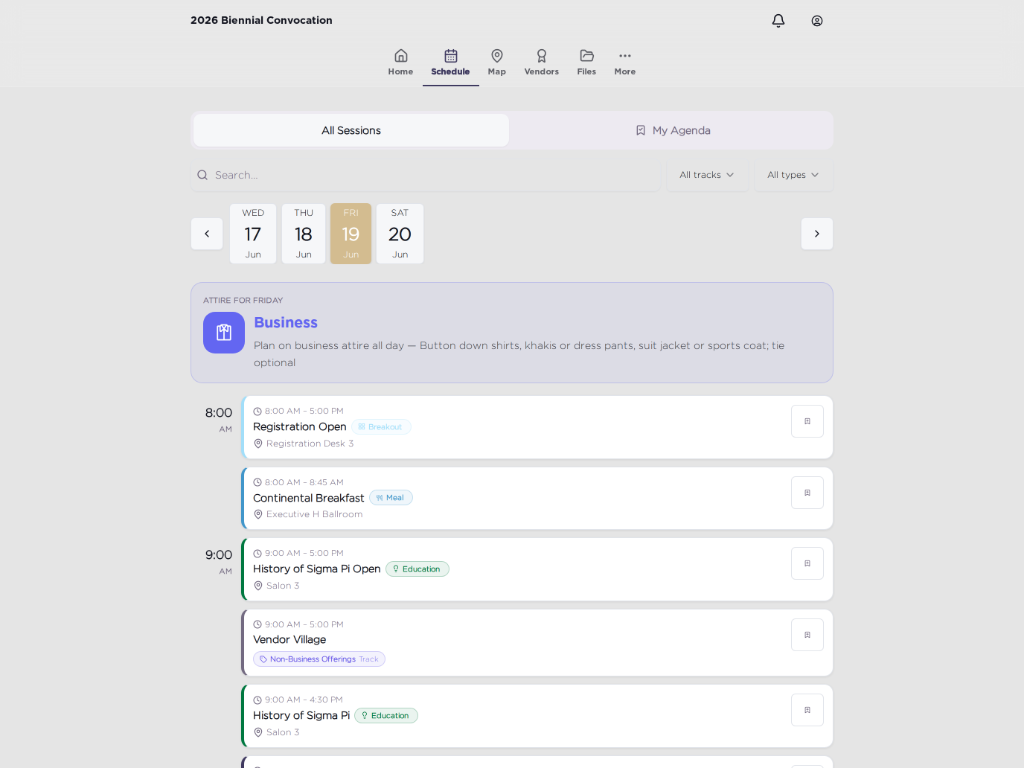Image resolution: width=1024 pixels, height=768 pixels.
Task: Open the Map tab
Action: (x=496, y=63)
